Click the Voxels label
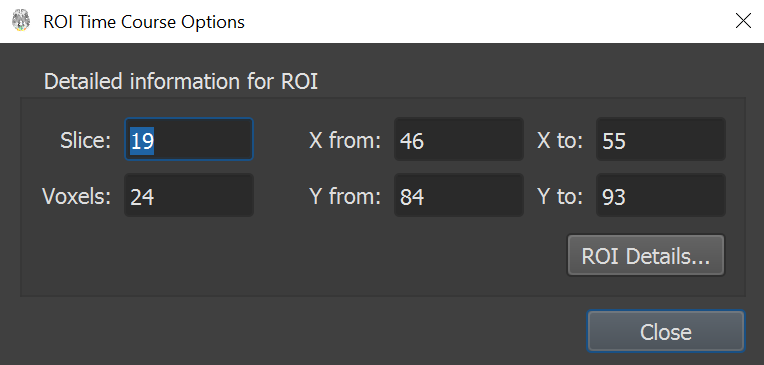Viewport: 764px width, 365px height. tap(77, 196)
